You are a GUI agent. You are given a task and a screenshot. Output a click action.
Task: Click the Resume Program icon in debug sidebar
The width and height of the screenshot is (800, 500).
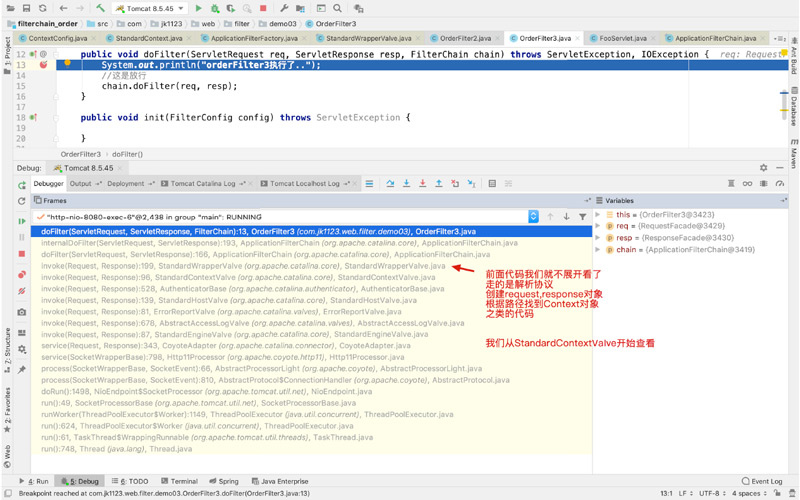(x=21, y=221)
